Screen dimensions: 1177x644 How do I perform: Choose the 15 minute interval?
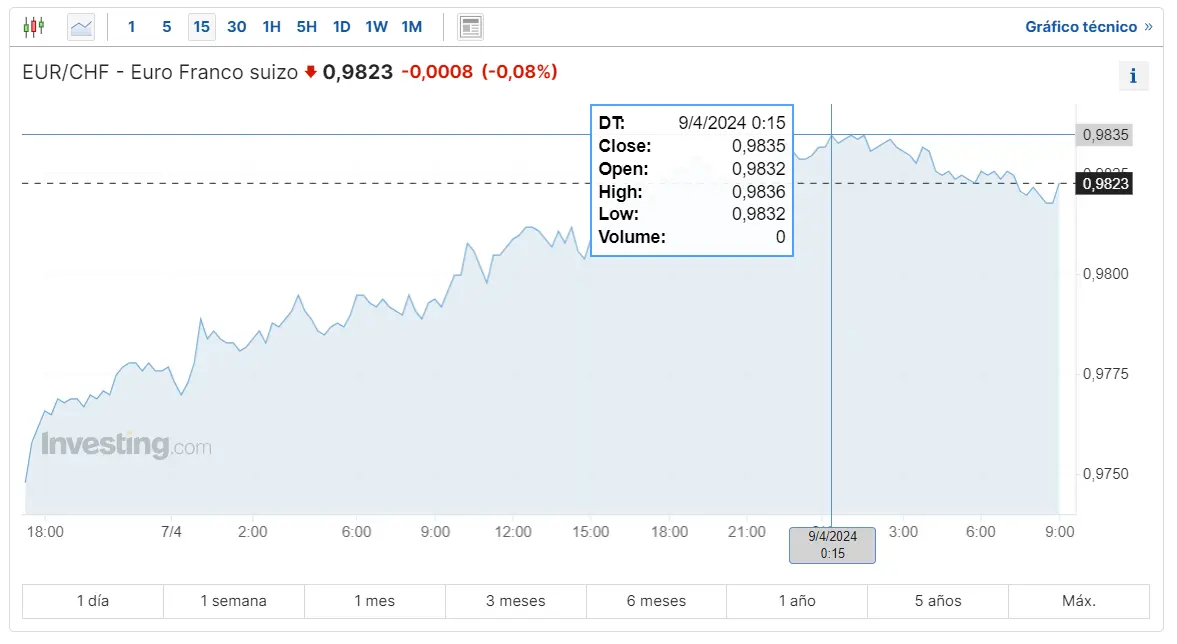201,27
